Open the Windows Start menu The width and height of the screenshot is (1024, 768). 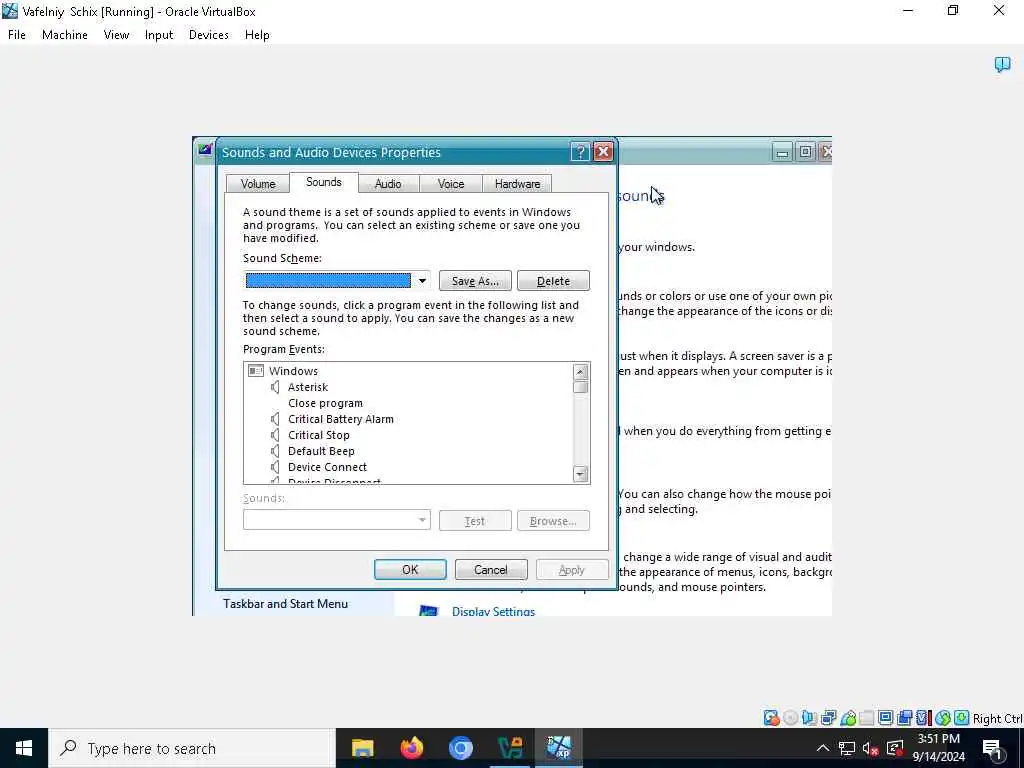coord(24,748)
